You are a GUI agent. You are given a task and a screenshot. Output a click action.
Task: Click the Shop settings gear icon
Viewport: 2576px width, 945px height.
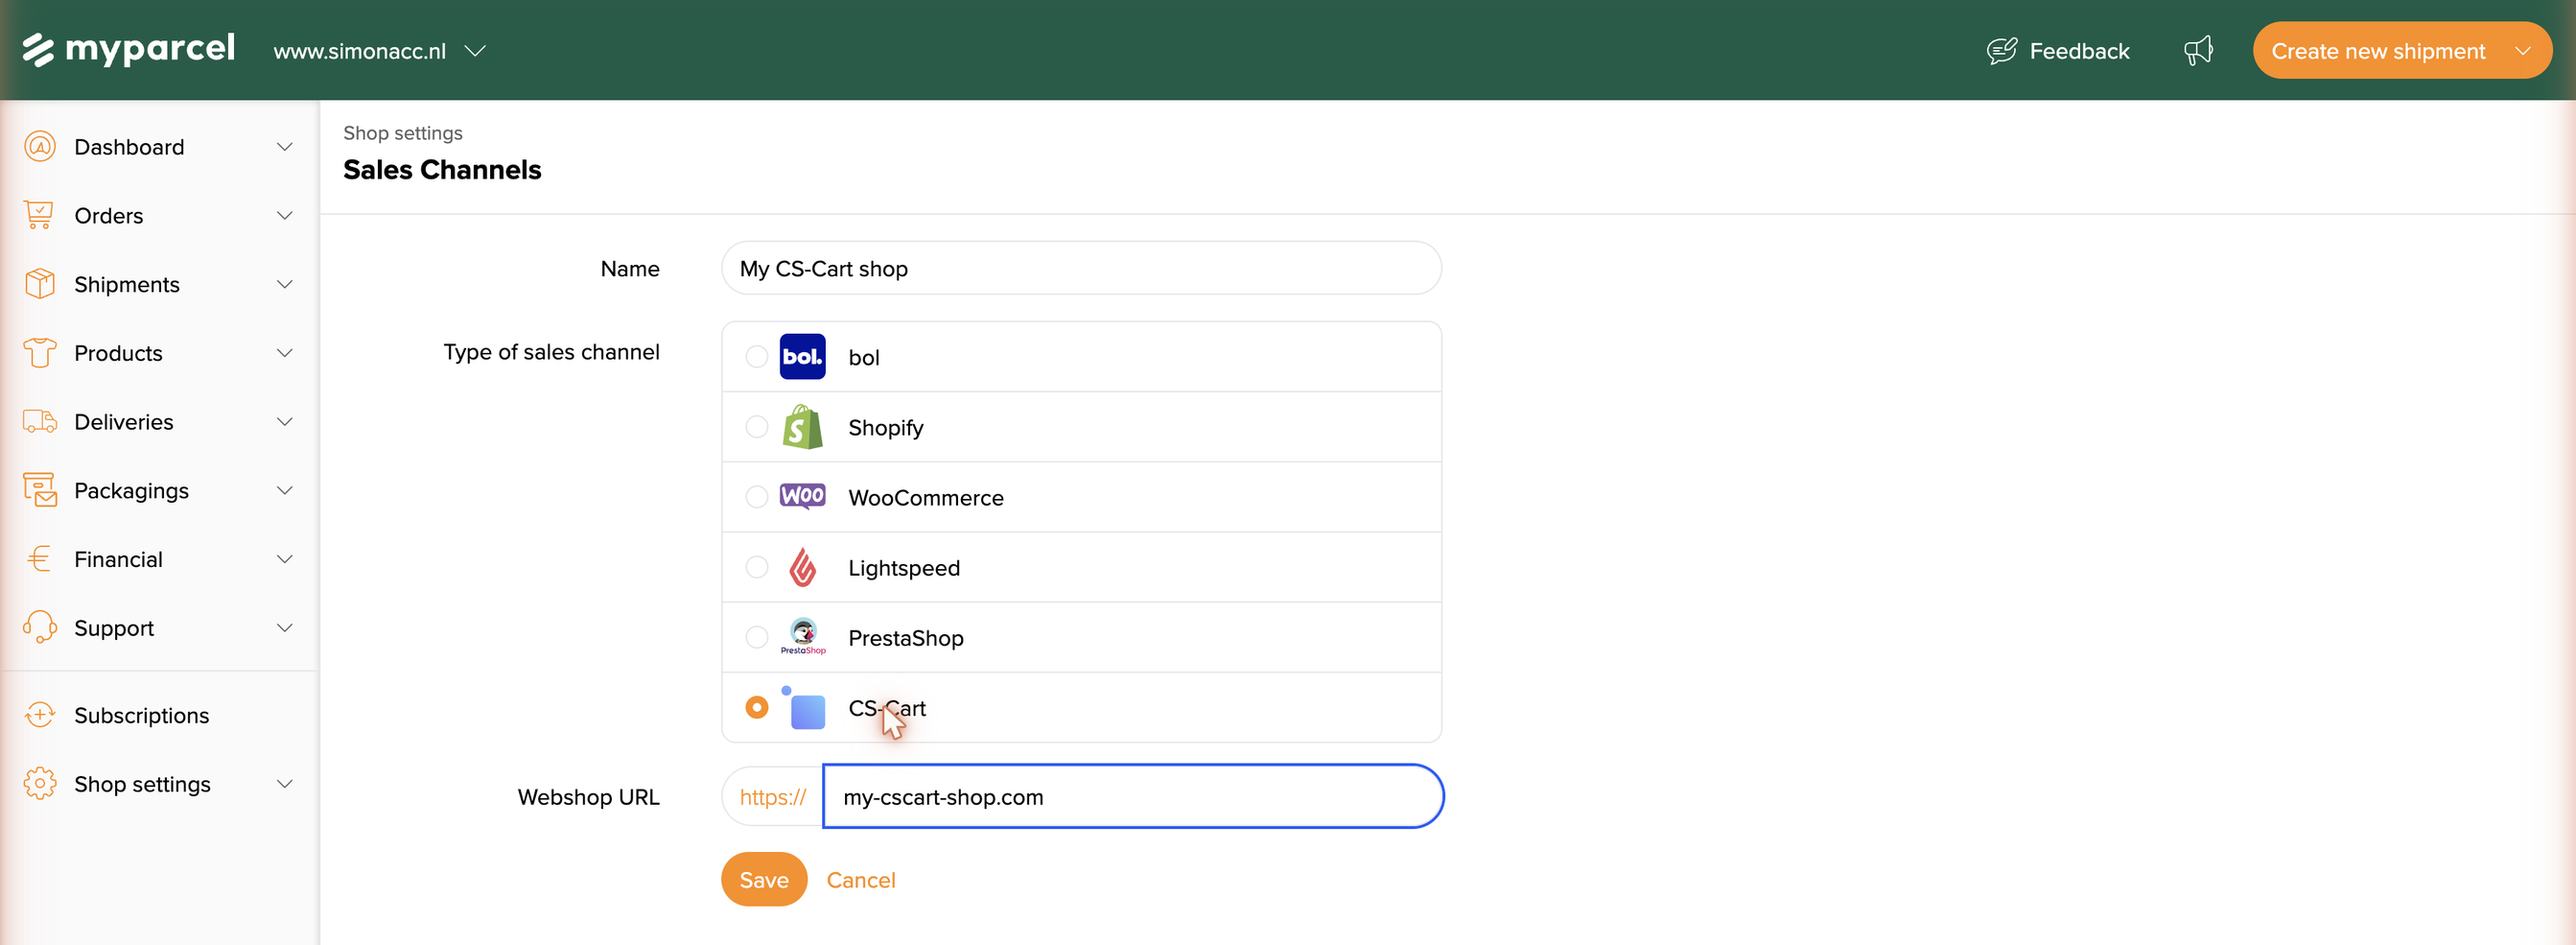tap(40, 784)
